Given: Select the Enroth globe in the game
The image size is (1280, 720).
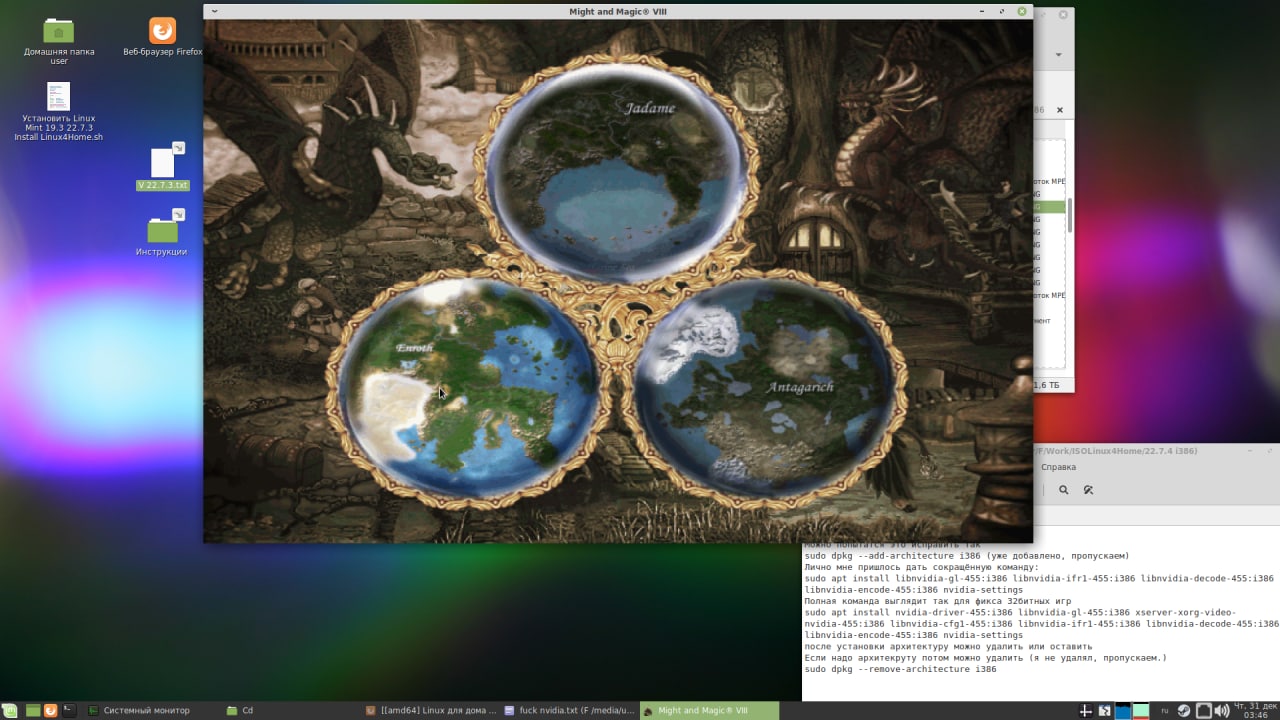Looking at the screenshot, I should (468, 388).
